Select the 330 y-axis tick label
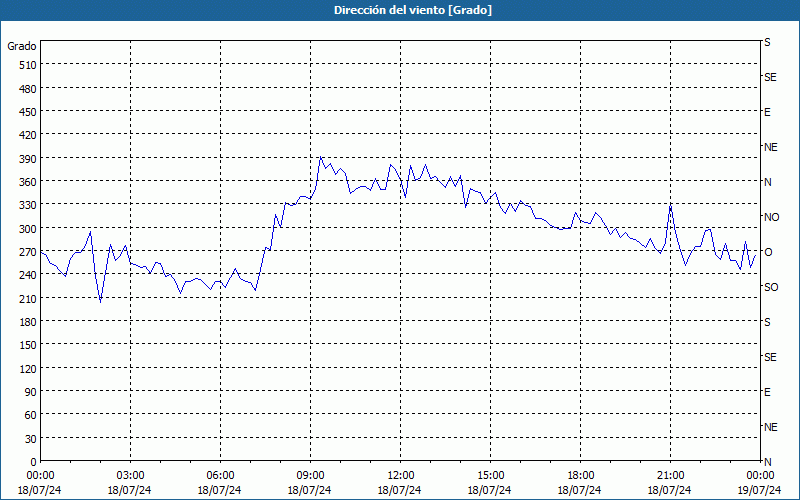Image resolution: width=800 pixels, height=500 pixels. (x=29, y=205)
